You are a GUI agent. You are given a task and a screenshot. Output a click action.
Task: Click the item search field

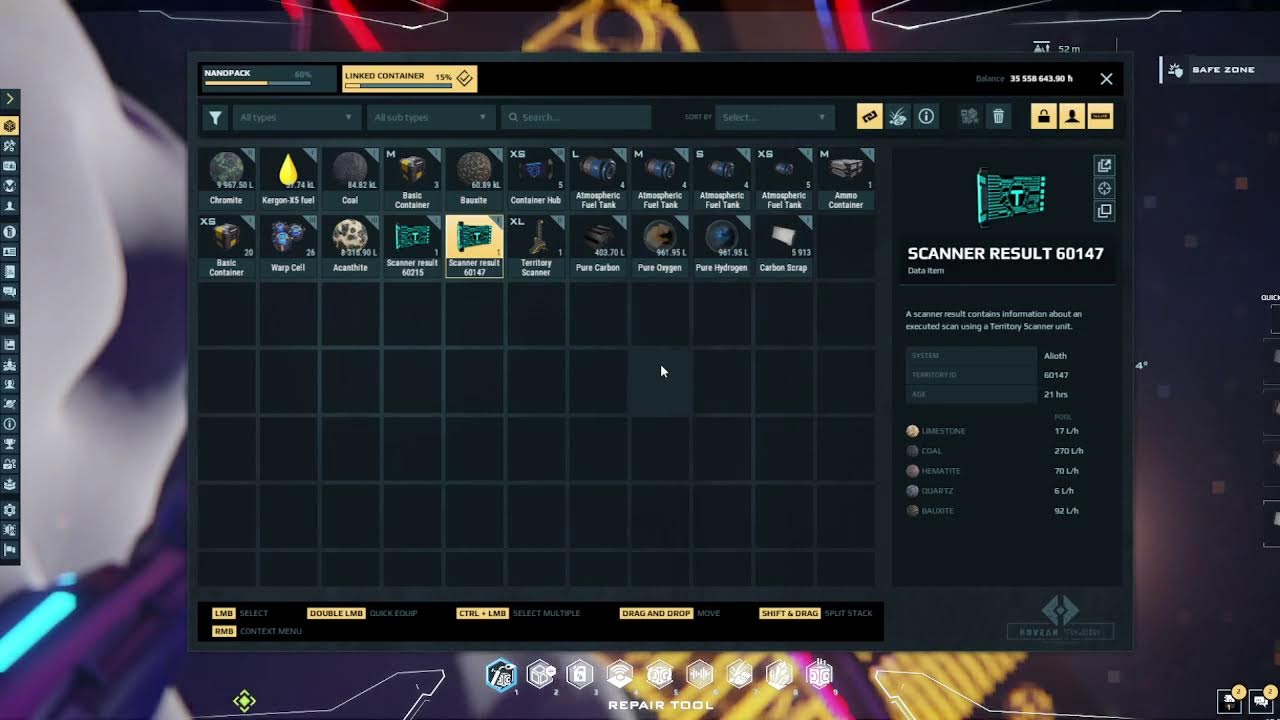(576, 117)
